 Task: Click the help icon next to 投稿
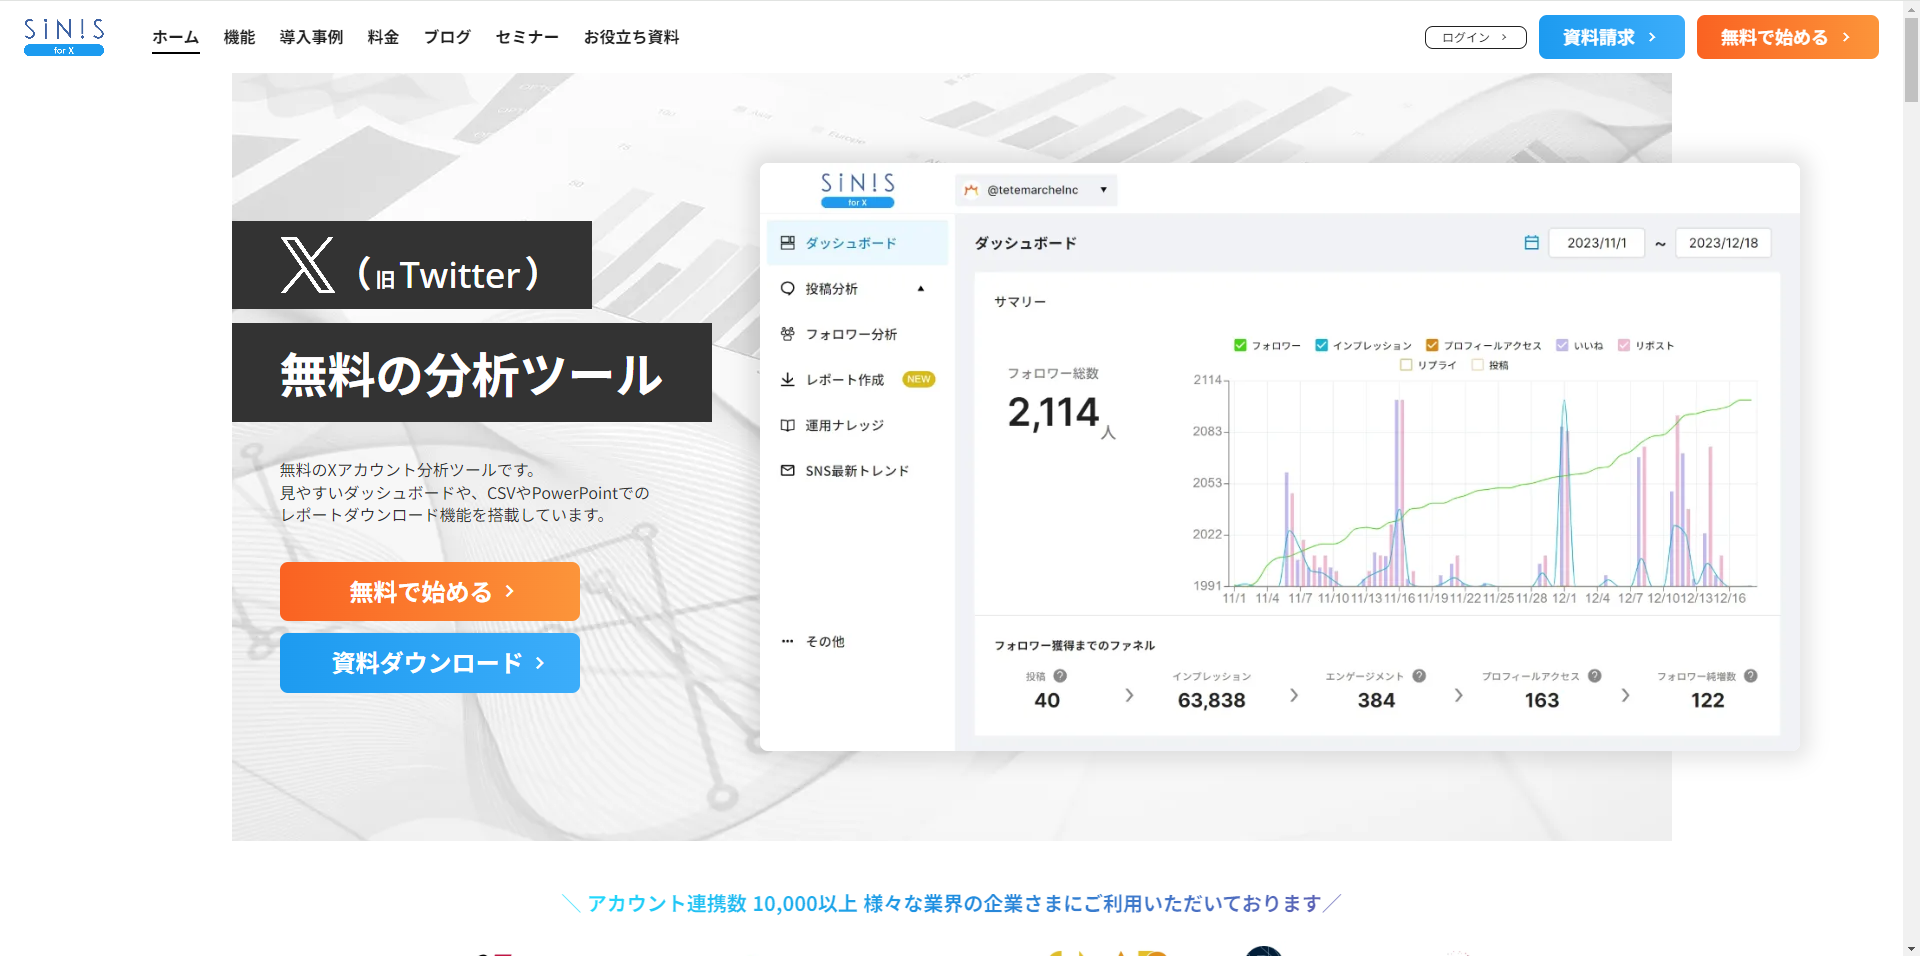(x=1060, y=676)
